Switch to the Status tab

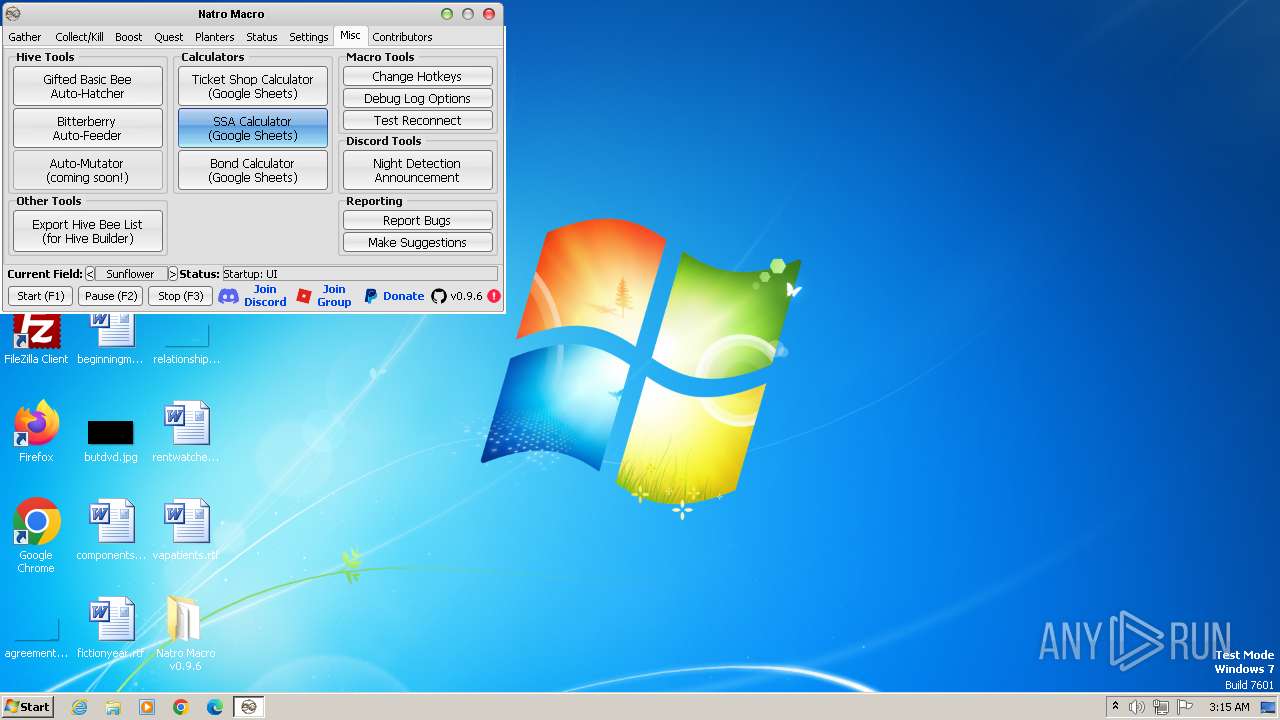tap(262, 37)
